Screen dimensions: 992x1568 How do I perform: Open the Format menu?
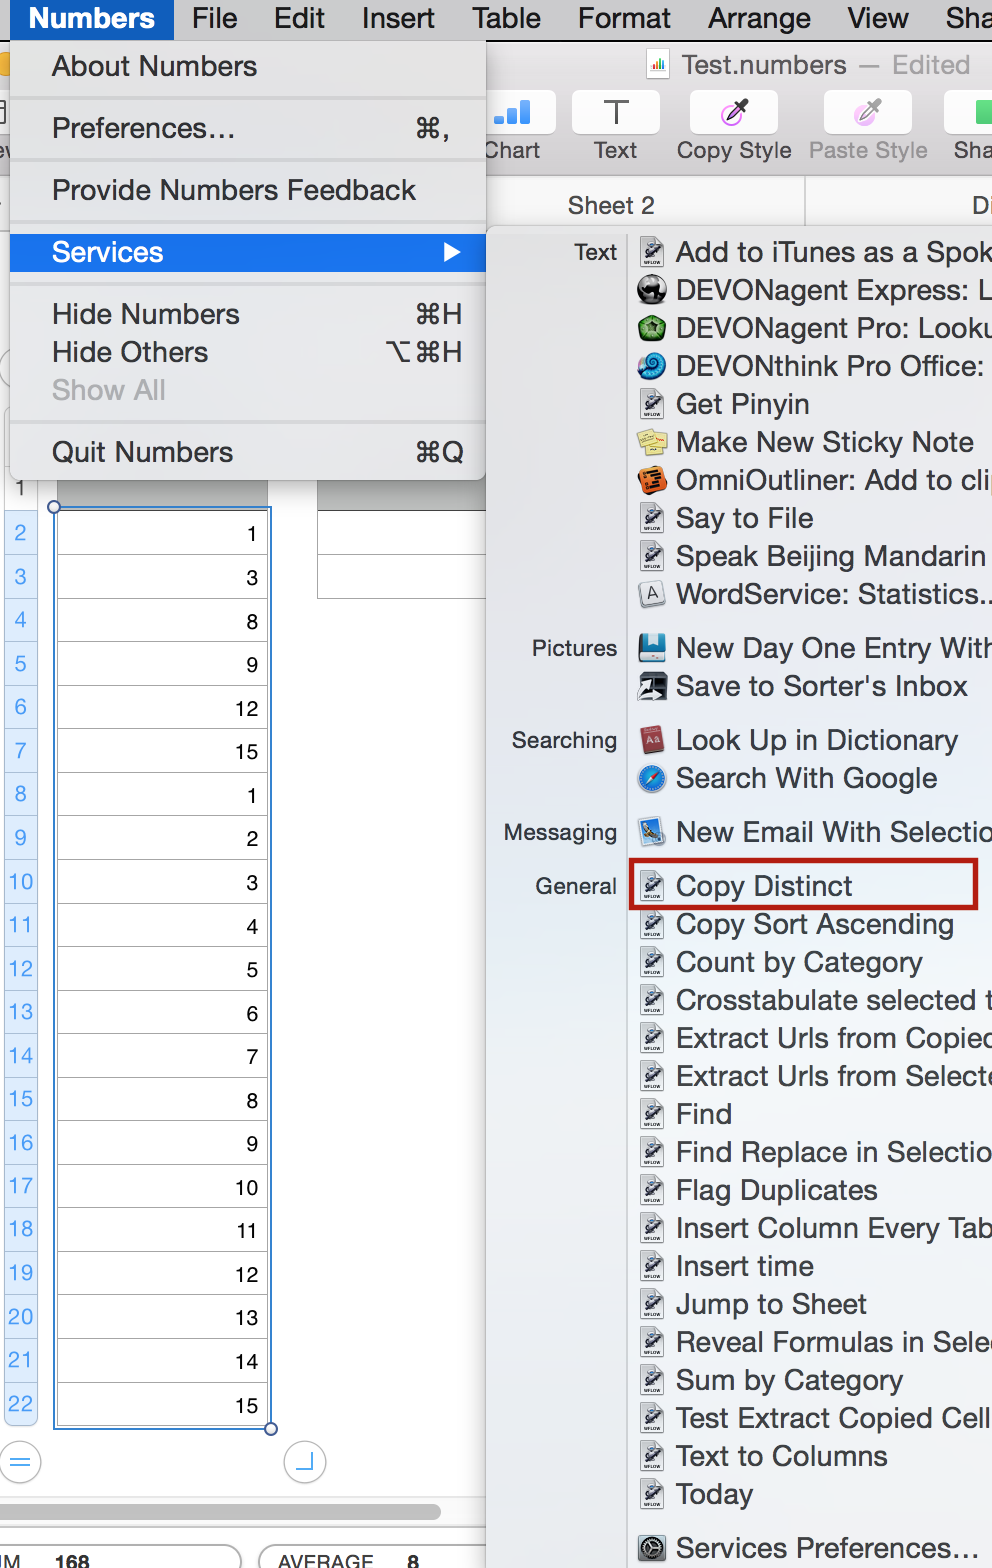(x=624, y=19)
